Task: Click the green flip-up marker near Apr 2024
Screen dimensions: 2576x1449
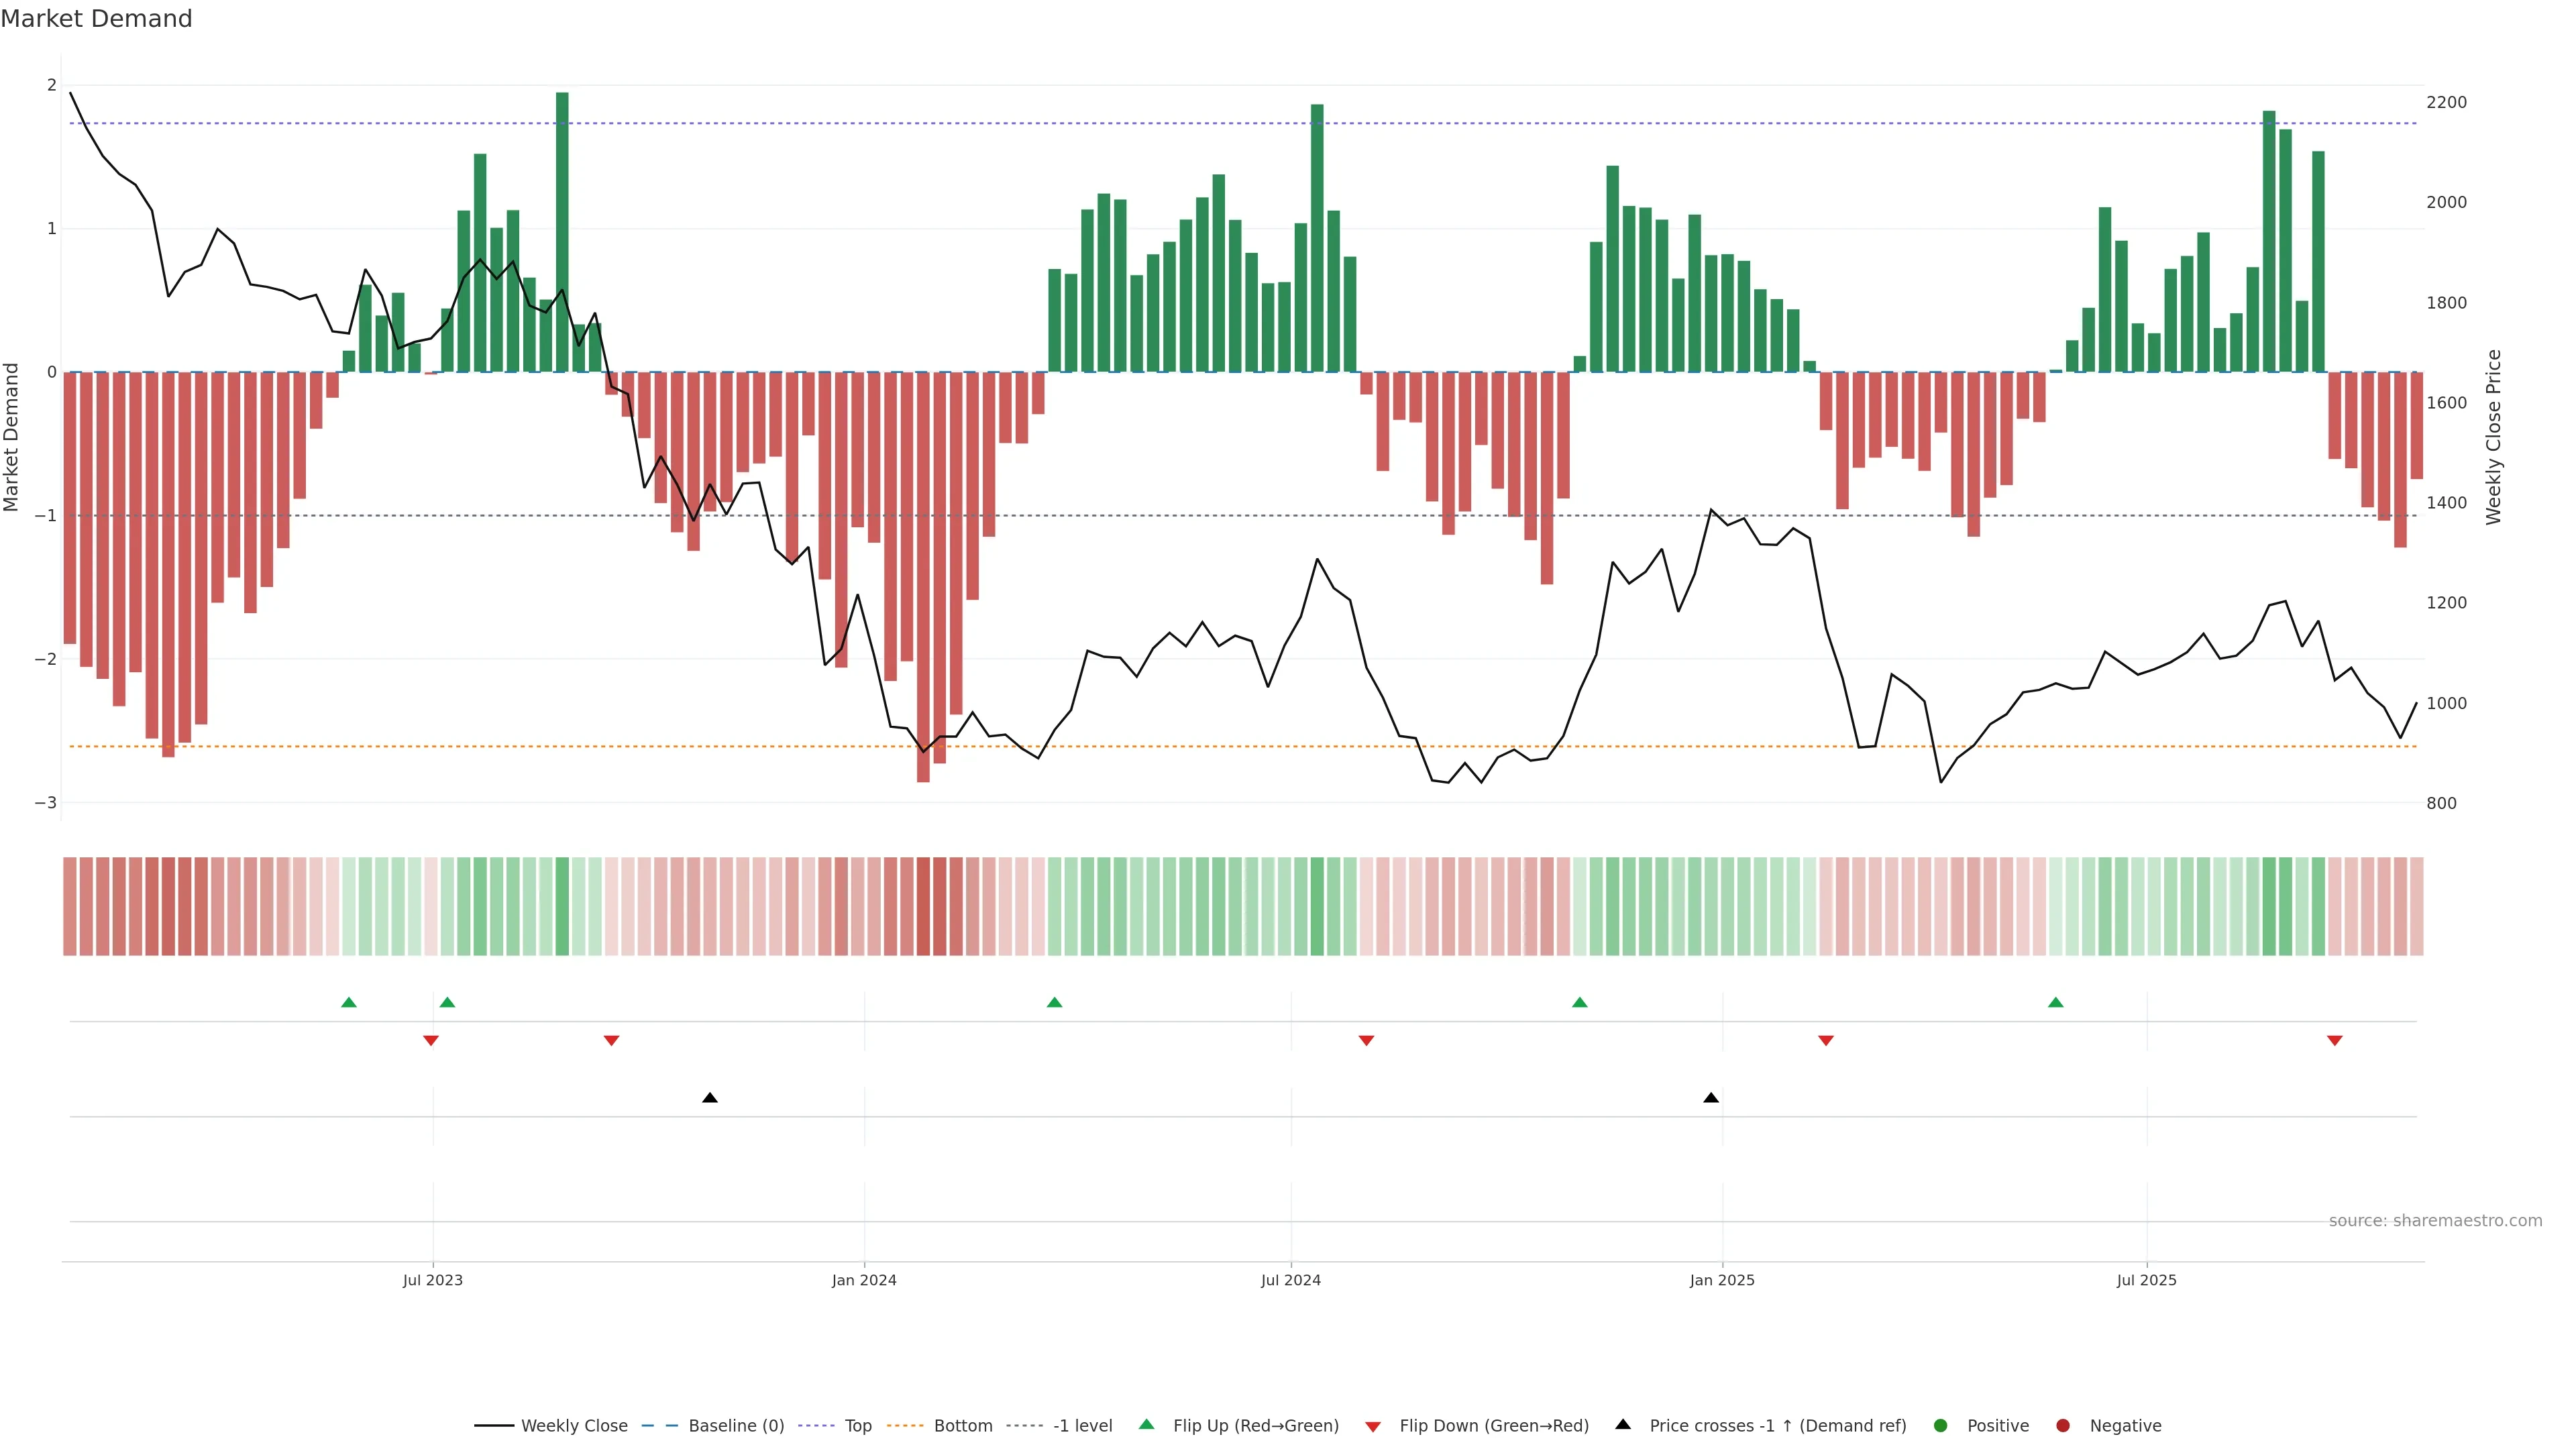Action: tap(1054, 1002)
